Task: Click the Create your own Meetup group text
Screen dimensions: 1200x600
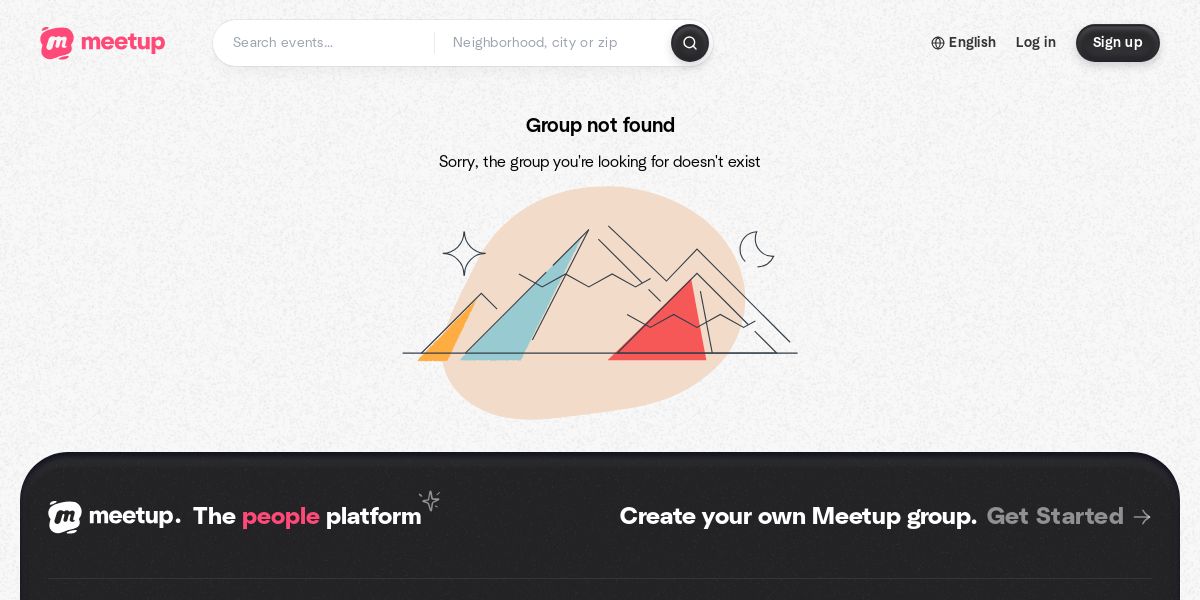Action: (798, 516)
